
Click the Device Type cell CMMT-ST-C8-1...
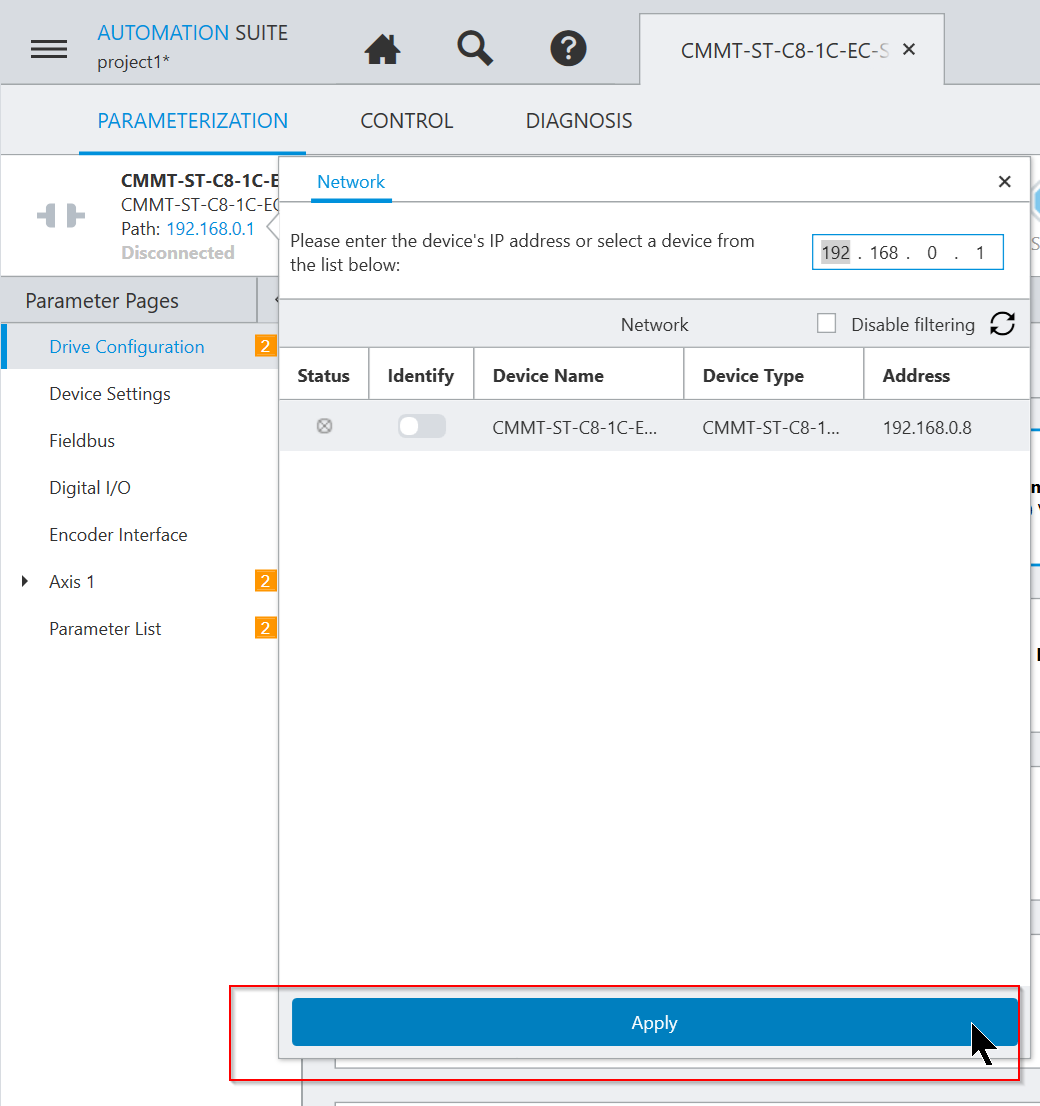click(x=770, y=427)
